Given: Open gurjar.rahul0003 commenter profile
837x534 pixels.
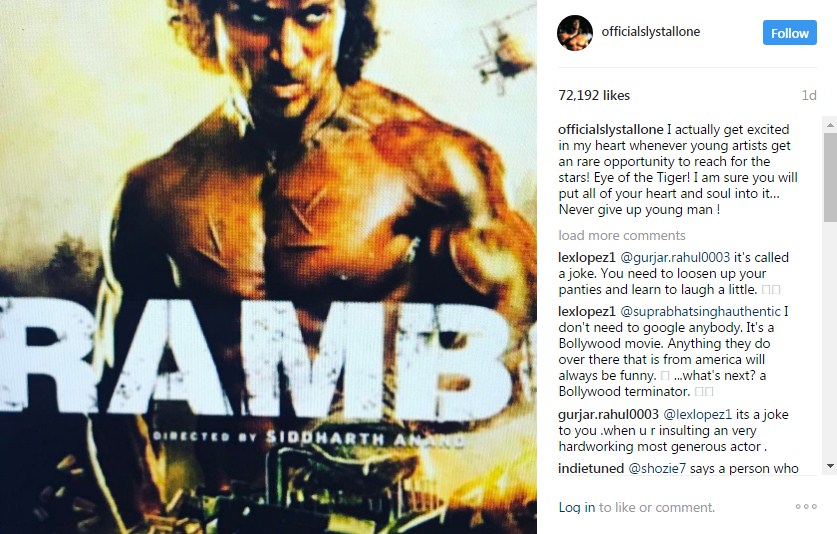Looking at the screenshot, I should [609, 414].
